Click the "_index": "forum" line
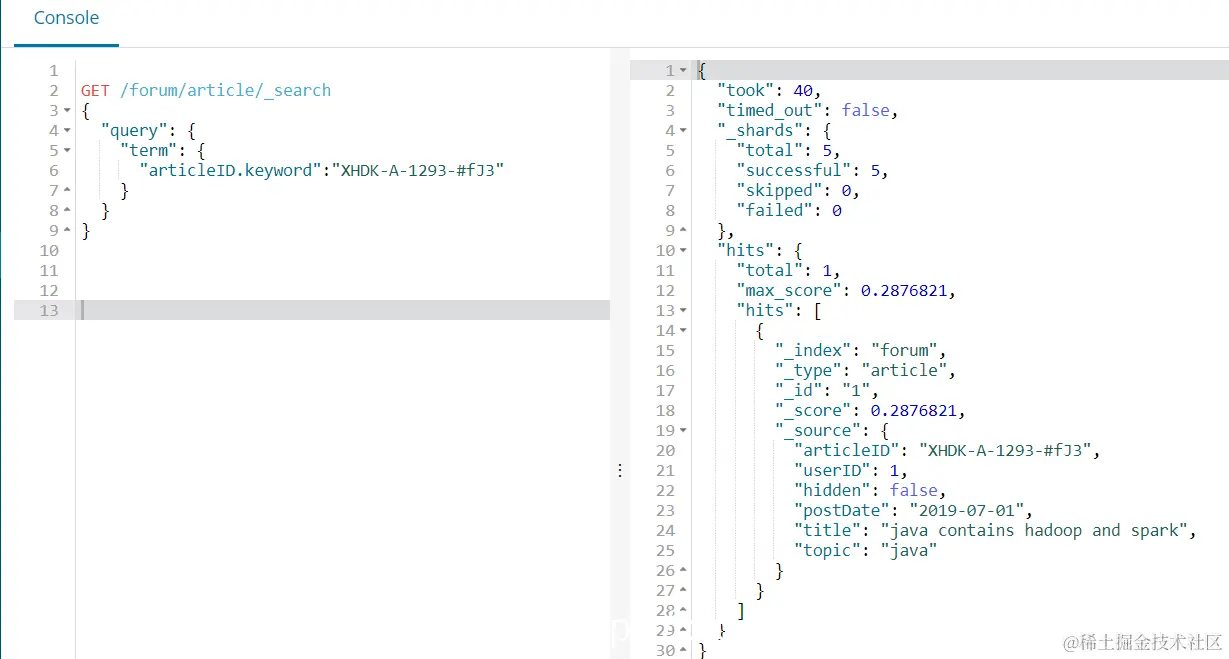The image size is (1229, 659). 860,350
